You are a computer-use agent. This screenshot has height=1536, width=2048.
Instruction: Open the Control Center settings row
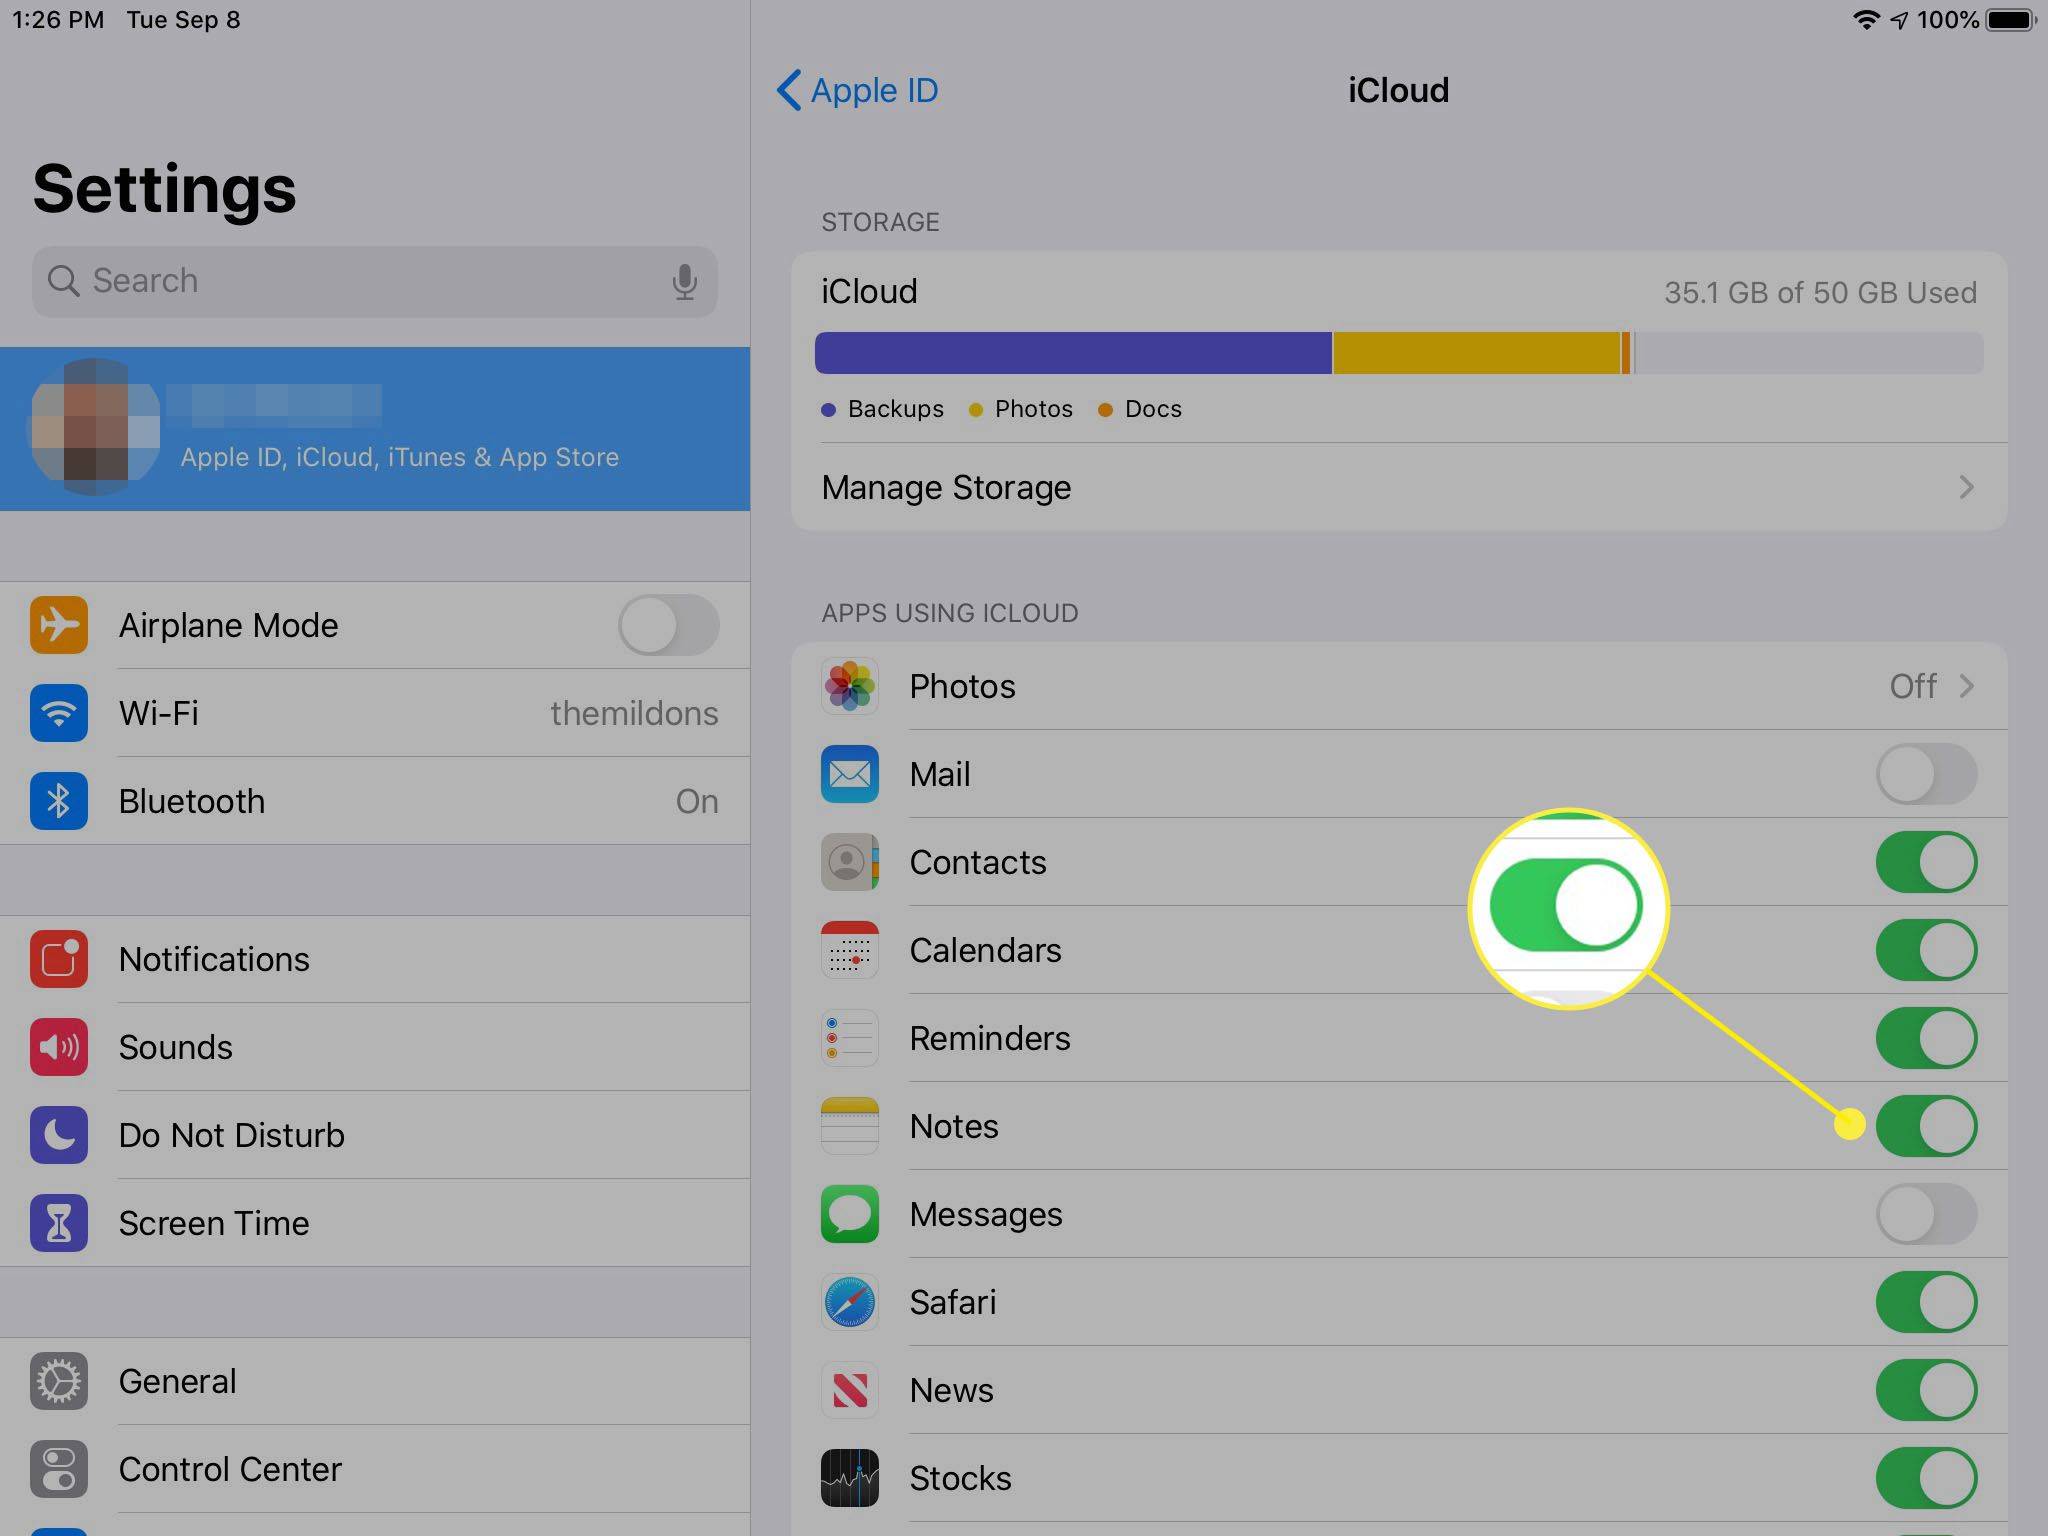click(375, 1469)
